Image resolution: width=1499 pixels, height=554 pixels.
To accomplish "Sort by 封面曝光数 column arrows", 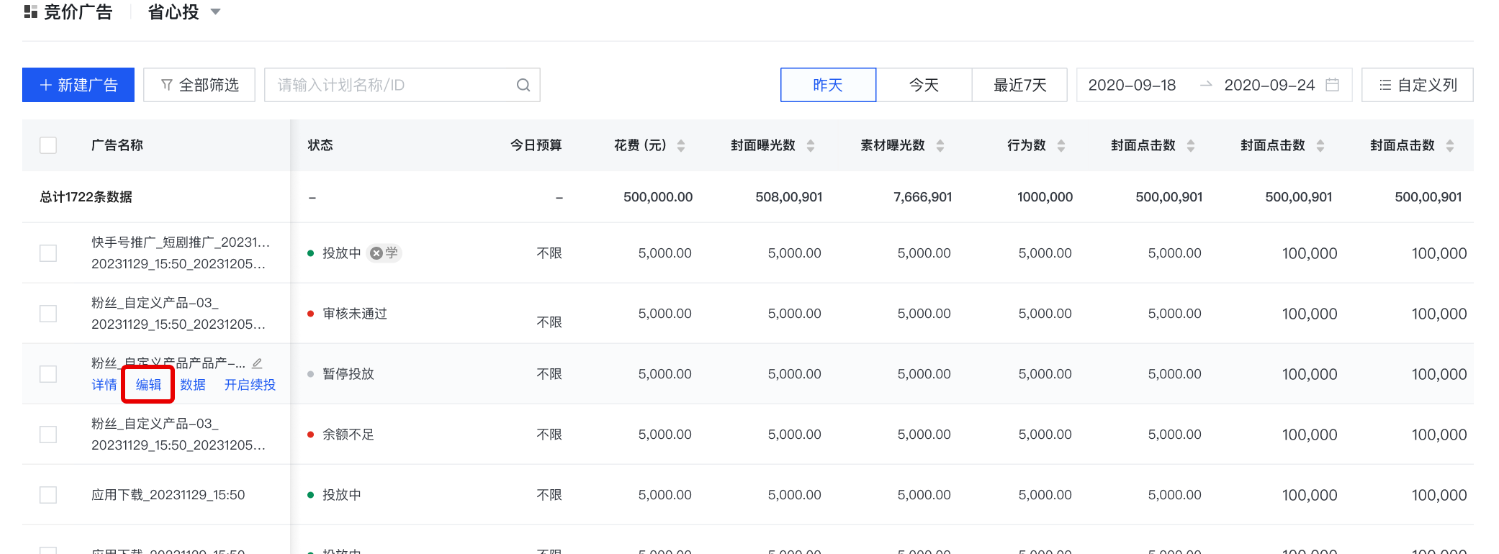I will (810, 146).
